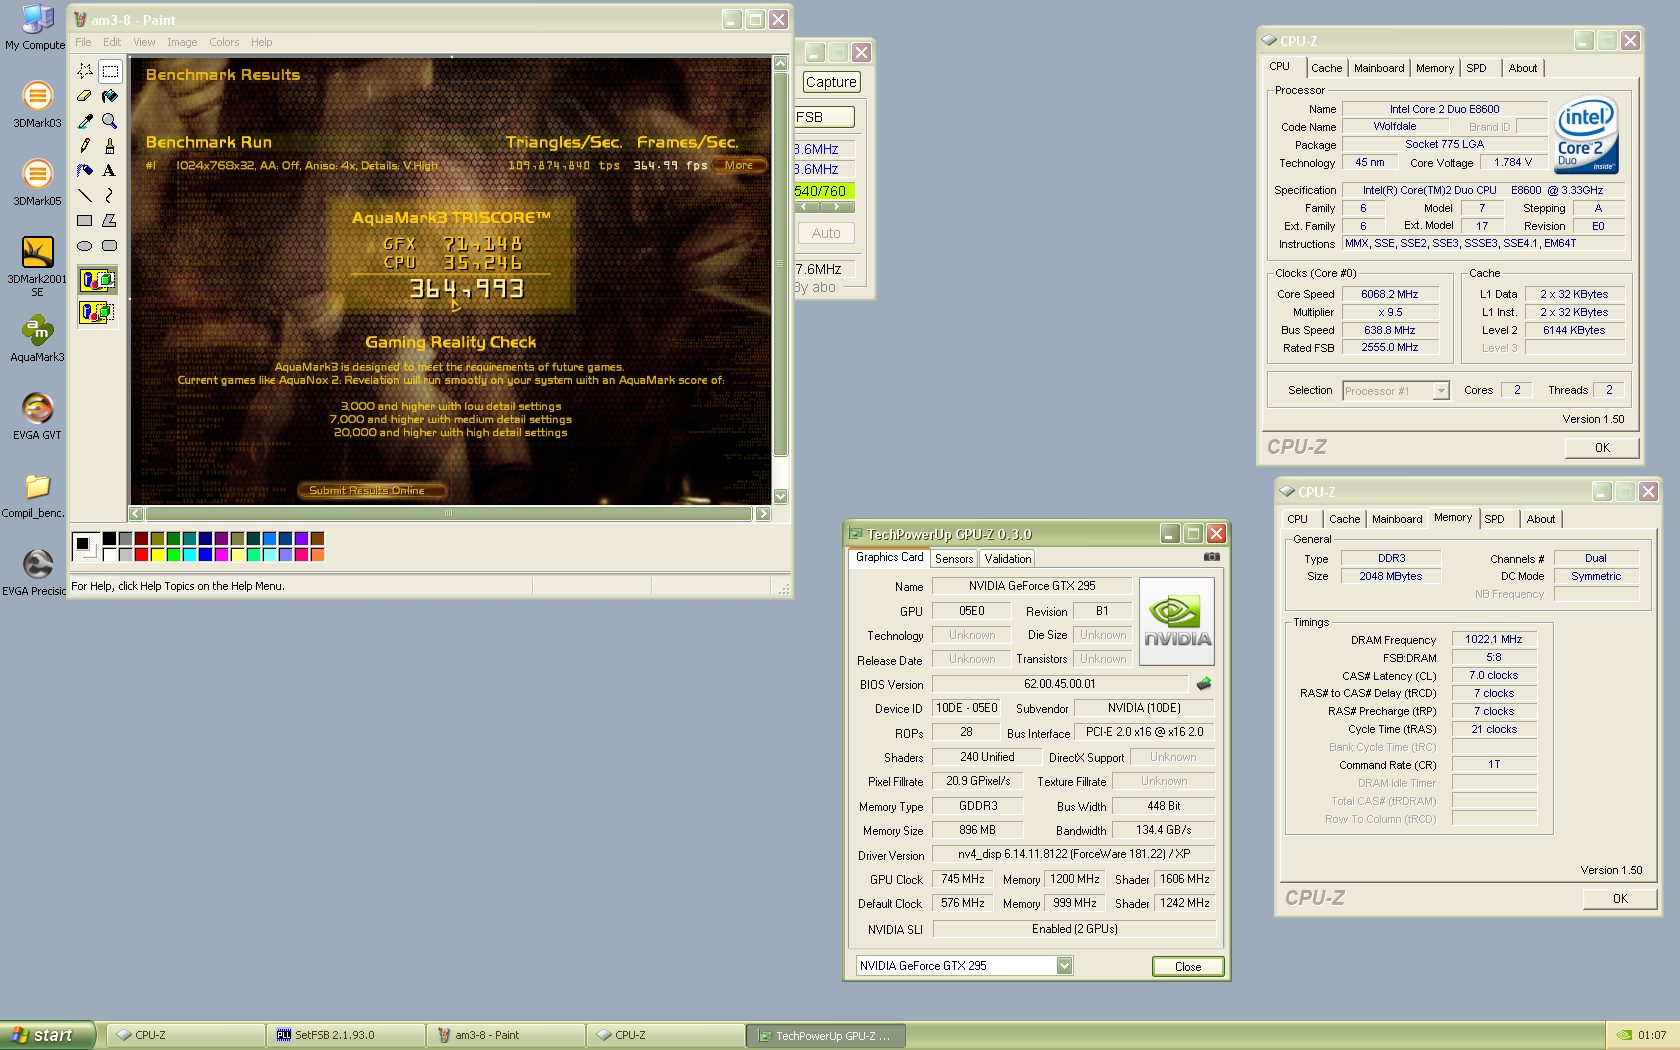Choose the Ellipse shape tool

click(x=85, y=246)
